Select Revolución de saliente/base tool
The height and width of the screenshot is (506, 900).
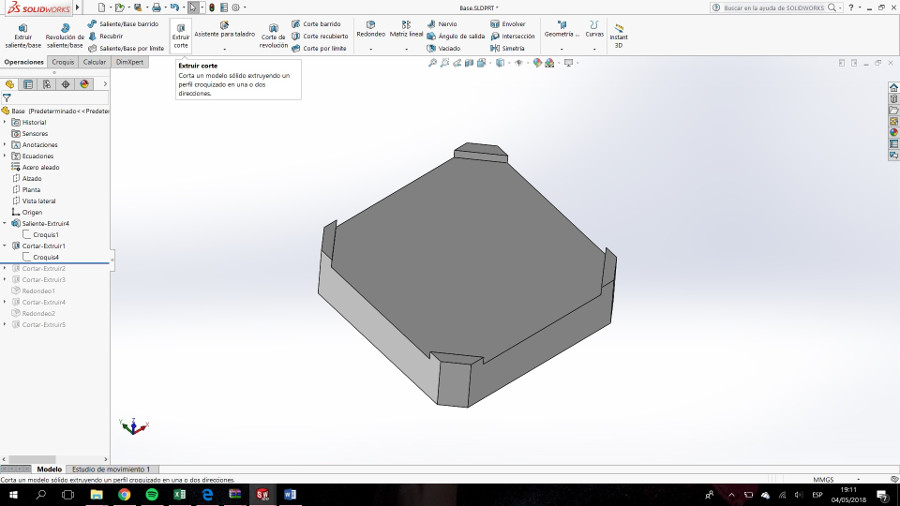pyautogui.click(x=65, y=36)
